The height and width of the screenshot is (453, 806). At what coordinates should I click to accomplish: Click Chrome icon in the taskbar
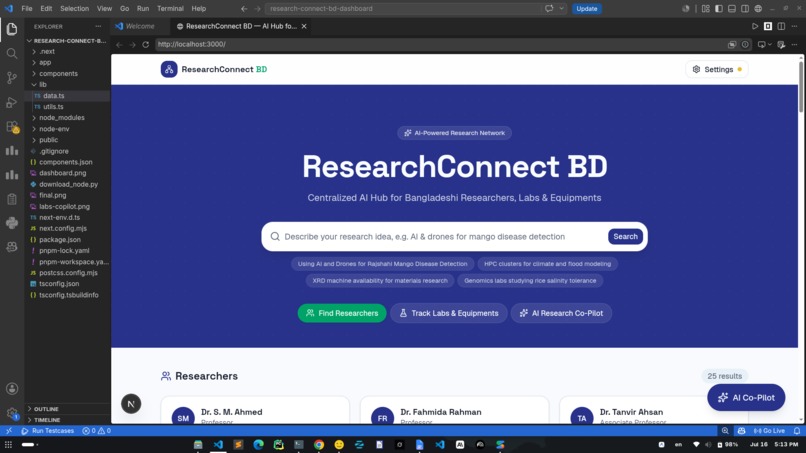(319, 445)
